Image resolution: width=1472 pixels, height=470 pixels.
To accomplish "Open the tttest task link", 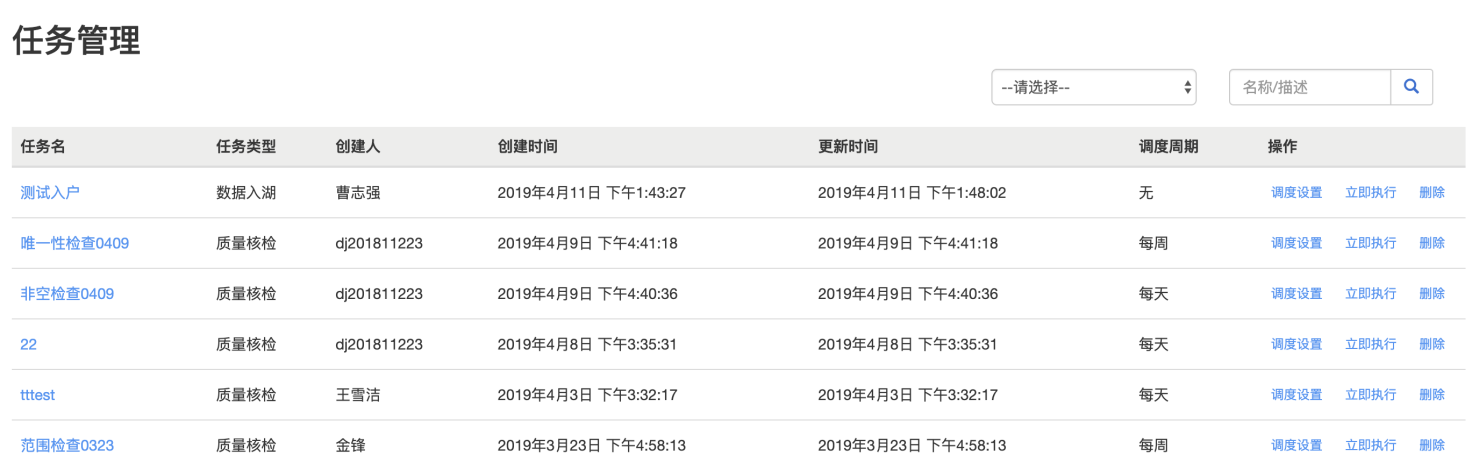I will tap(38, 395).
